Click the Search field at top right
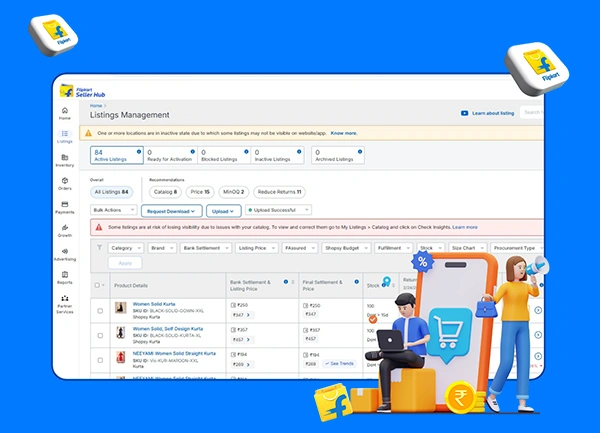The image size is (600, 433). coord(532,112)
